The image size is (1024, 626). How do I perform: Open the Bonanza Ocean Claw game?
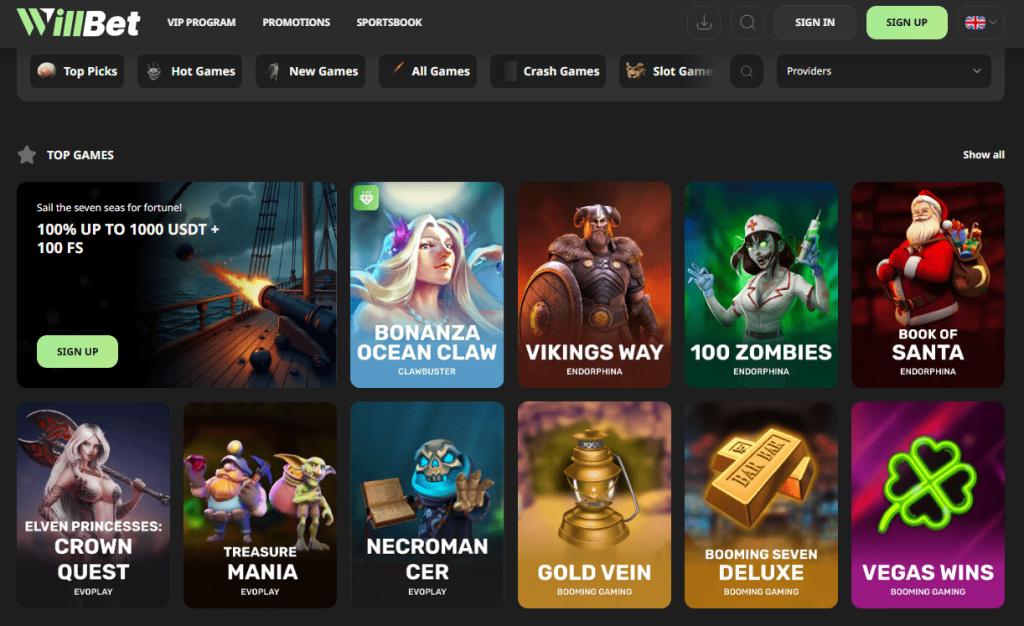(x=427, y=285)
